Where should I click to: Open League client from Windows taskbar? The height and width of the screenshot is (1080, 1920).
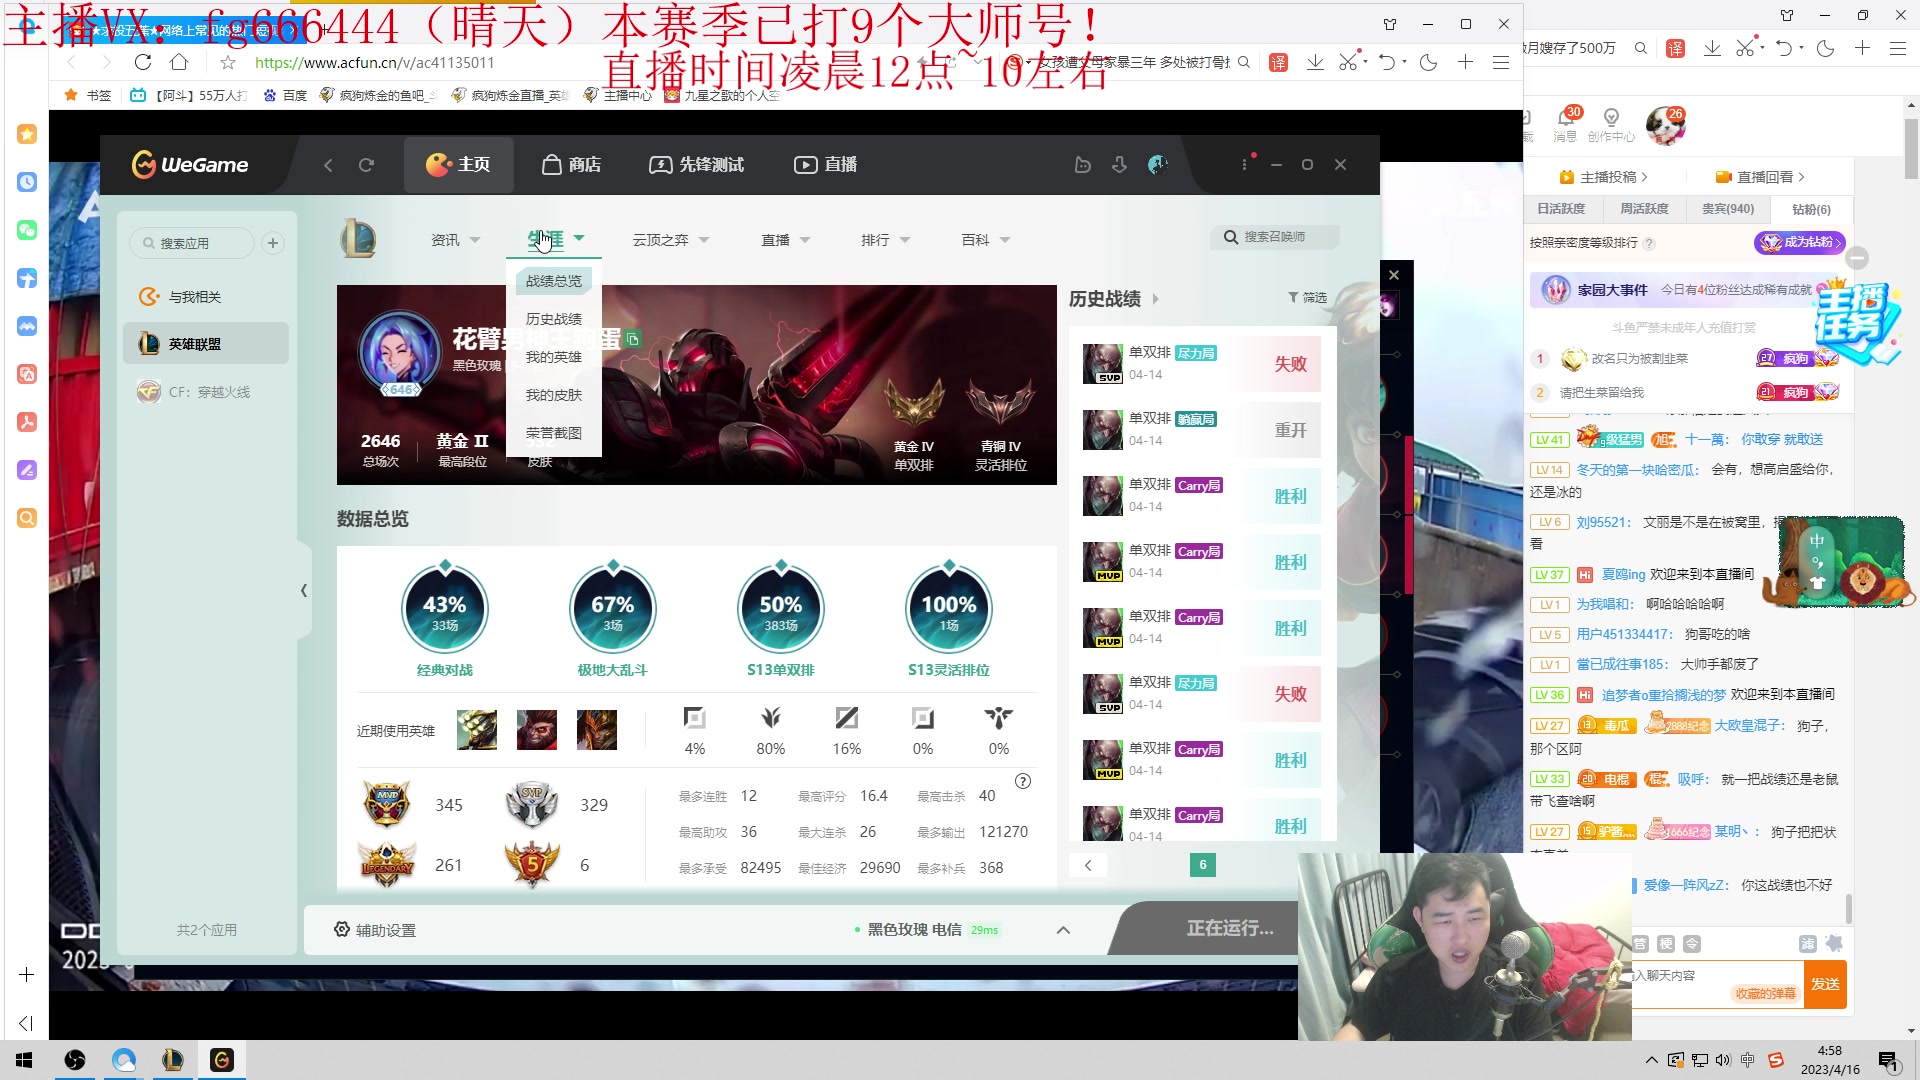pyautogui.click(x=172, y=1060)
